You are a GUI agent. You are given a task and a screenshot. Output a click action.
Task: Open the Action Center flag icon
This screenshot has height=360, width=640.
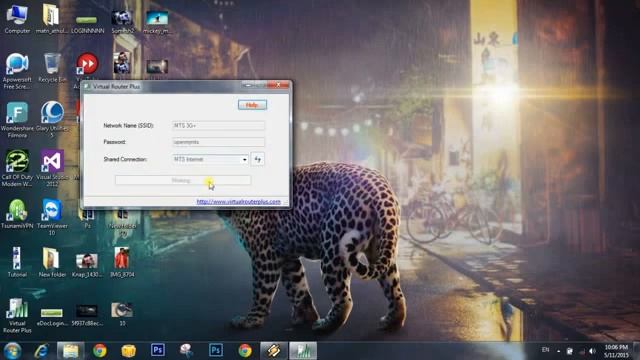[569, 351]
